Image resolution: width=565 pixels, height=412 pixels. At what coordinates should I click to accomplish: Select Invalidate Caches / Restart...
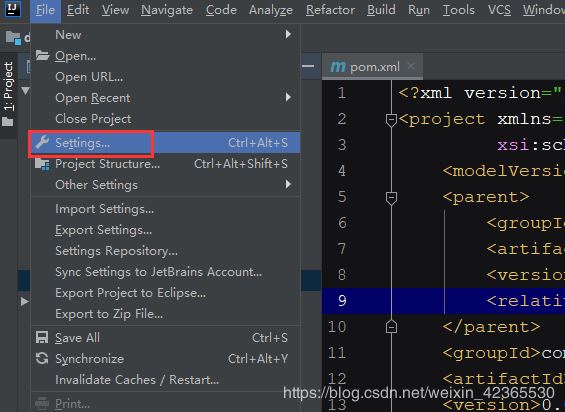tap(166, 380)
